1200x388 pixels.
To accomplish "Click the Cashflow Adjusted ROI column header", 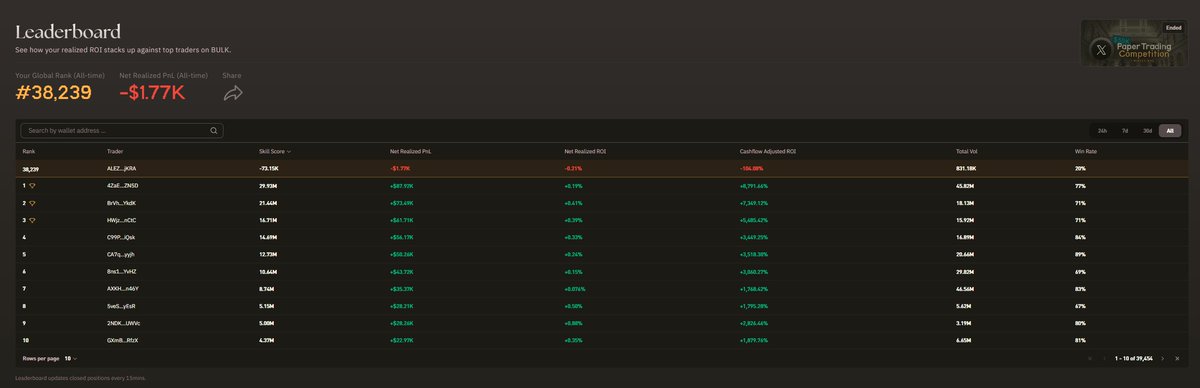I will point(767,152).
